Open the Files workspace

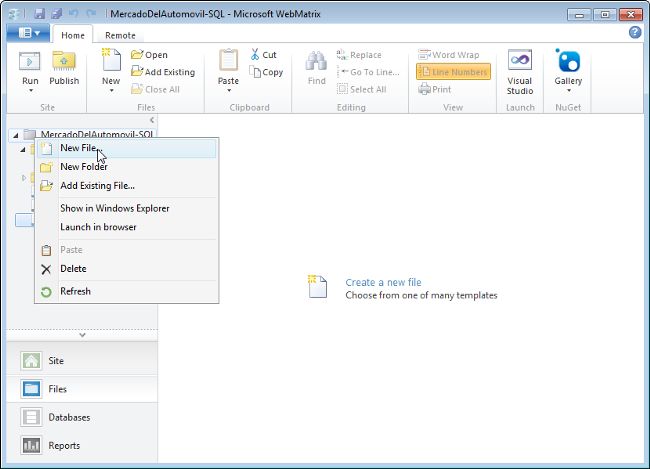[82, 389]
